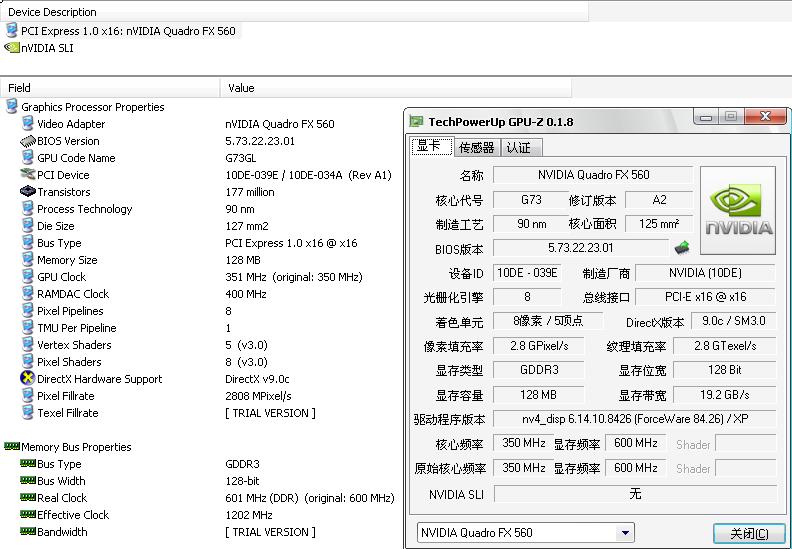Click the PCI Express device icon
Screen dimensions: 792x549
coord(11,30)
